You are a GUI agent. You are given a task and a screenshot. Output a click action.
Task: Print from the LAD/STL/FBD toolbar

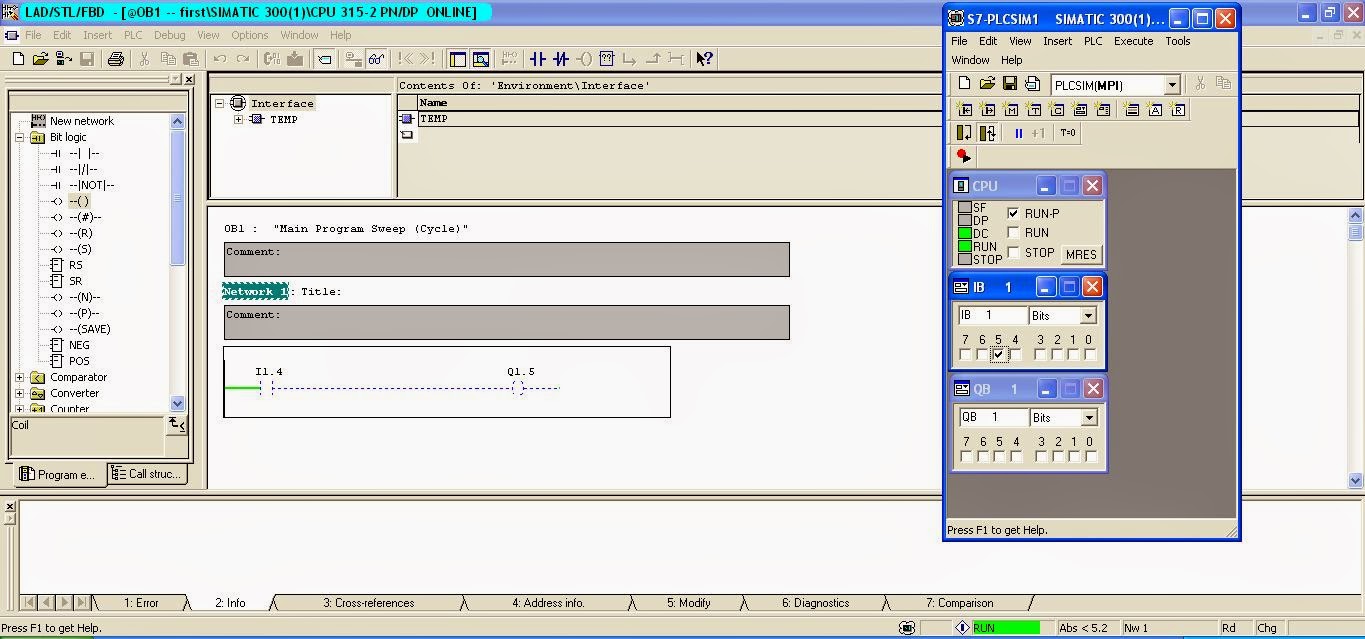pyautogui.click(x=116, y=59)
